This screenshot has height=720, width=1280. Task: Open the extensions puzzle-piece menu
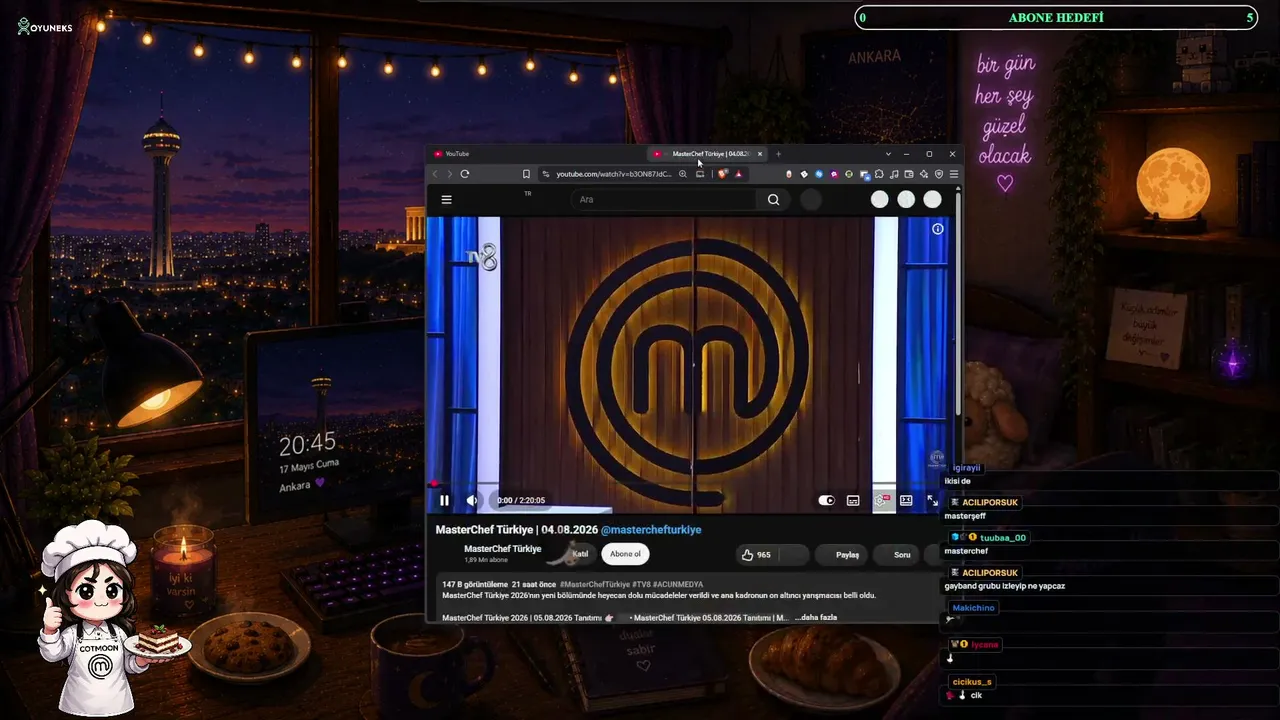pyautogui.click(x=879, y=174)
